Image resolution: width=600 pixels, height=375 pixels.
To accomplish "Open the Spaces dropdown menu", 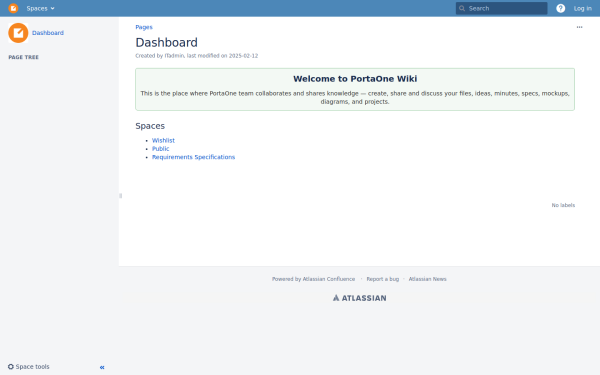I will pos(40,8).
